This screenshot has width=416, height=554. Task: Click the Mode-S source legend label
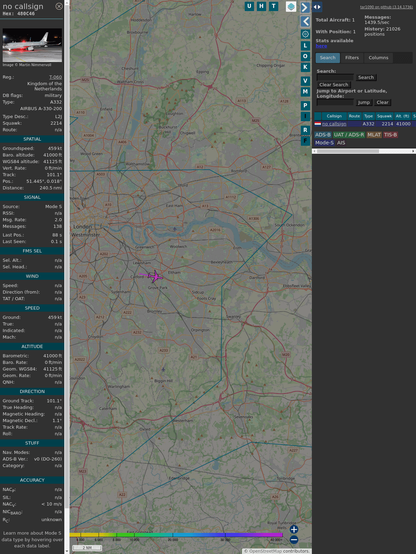click(x=324, y=142)
